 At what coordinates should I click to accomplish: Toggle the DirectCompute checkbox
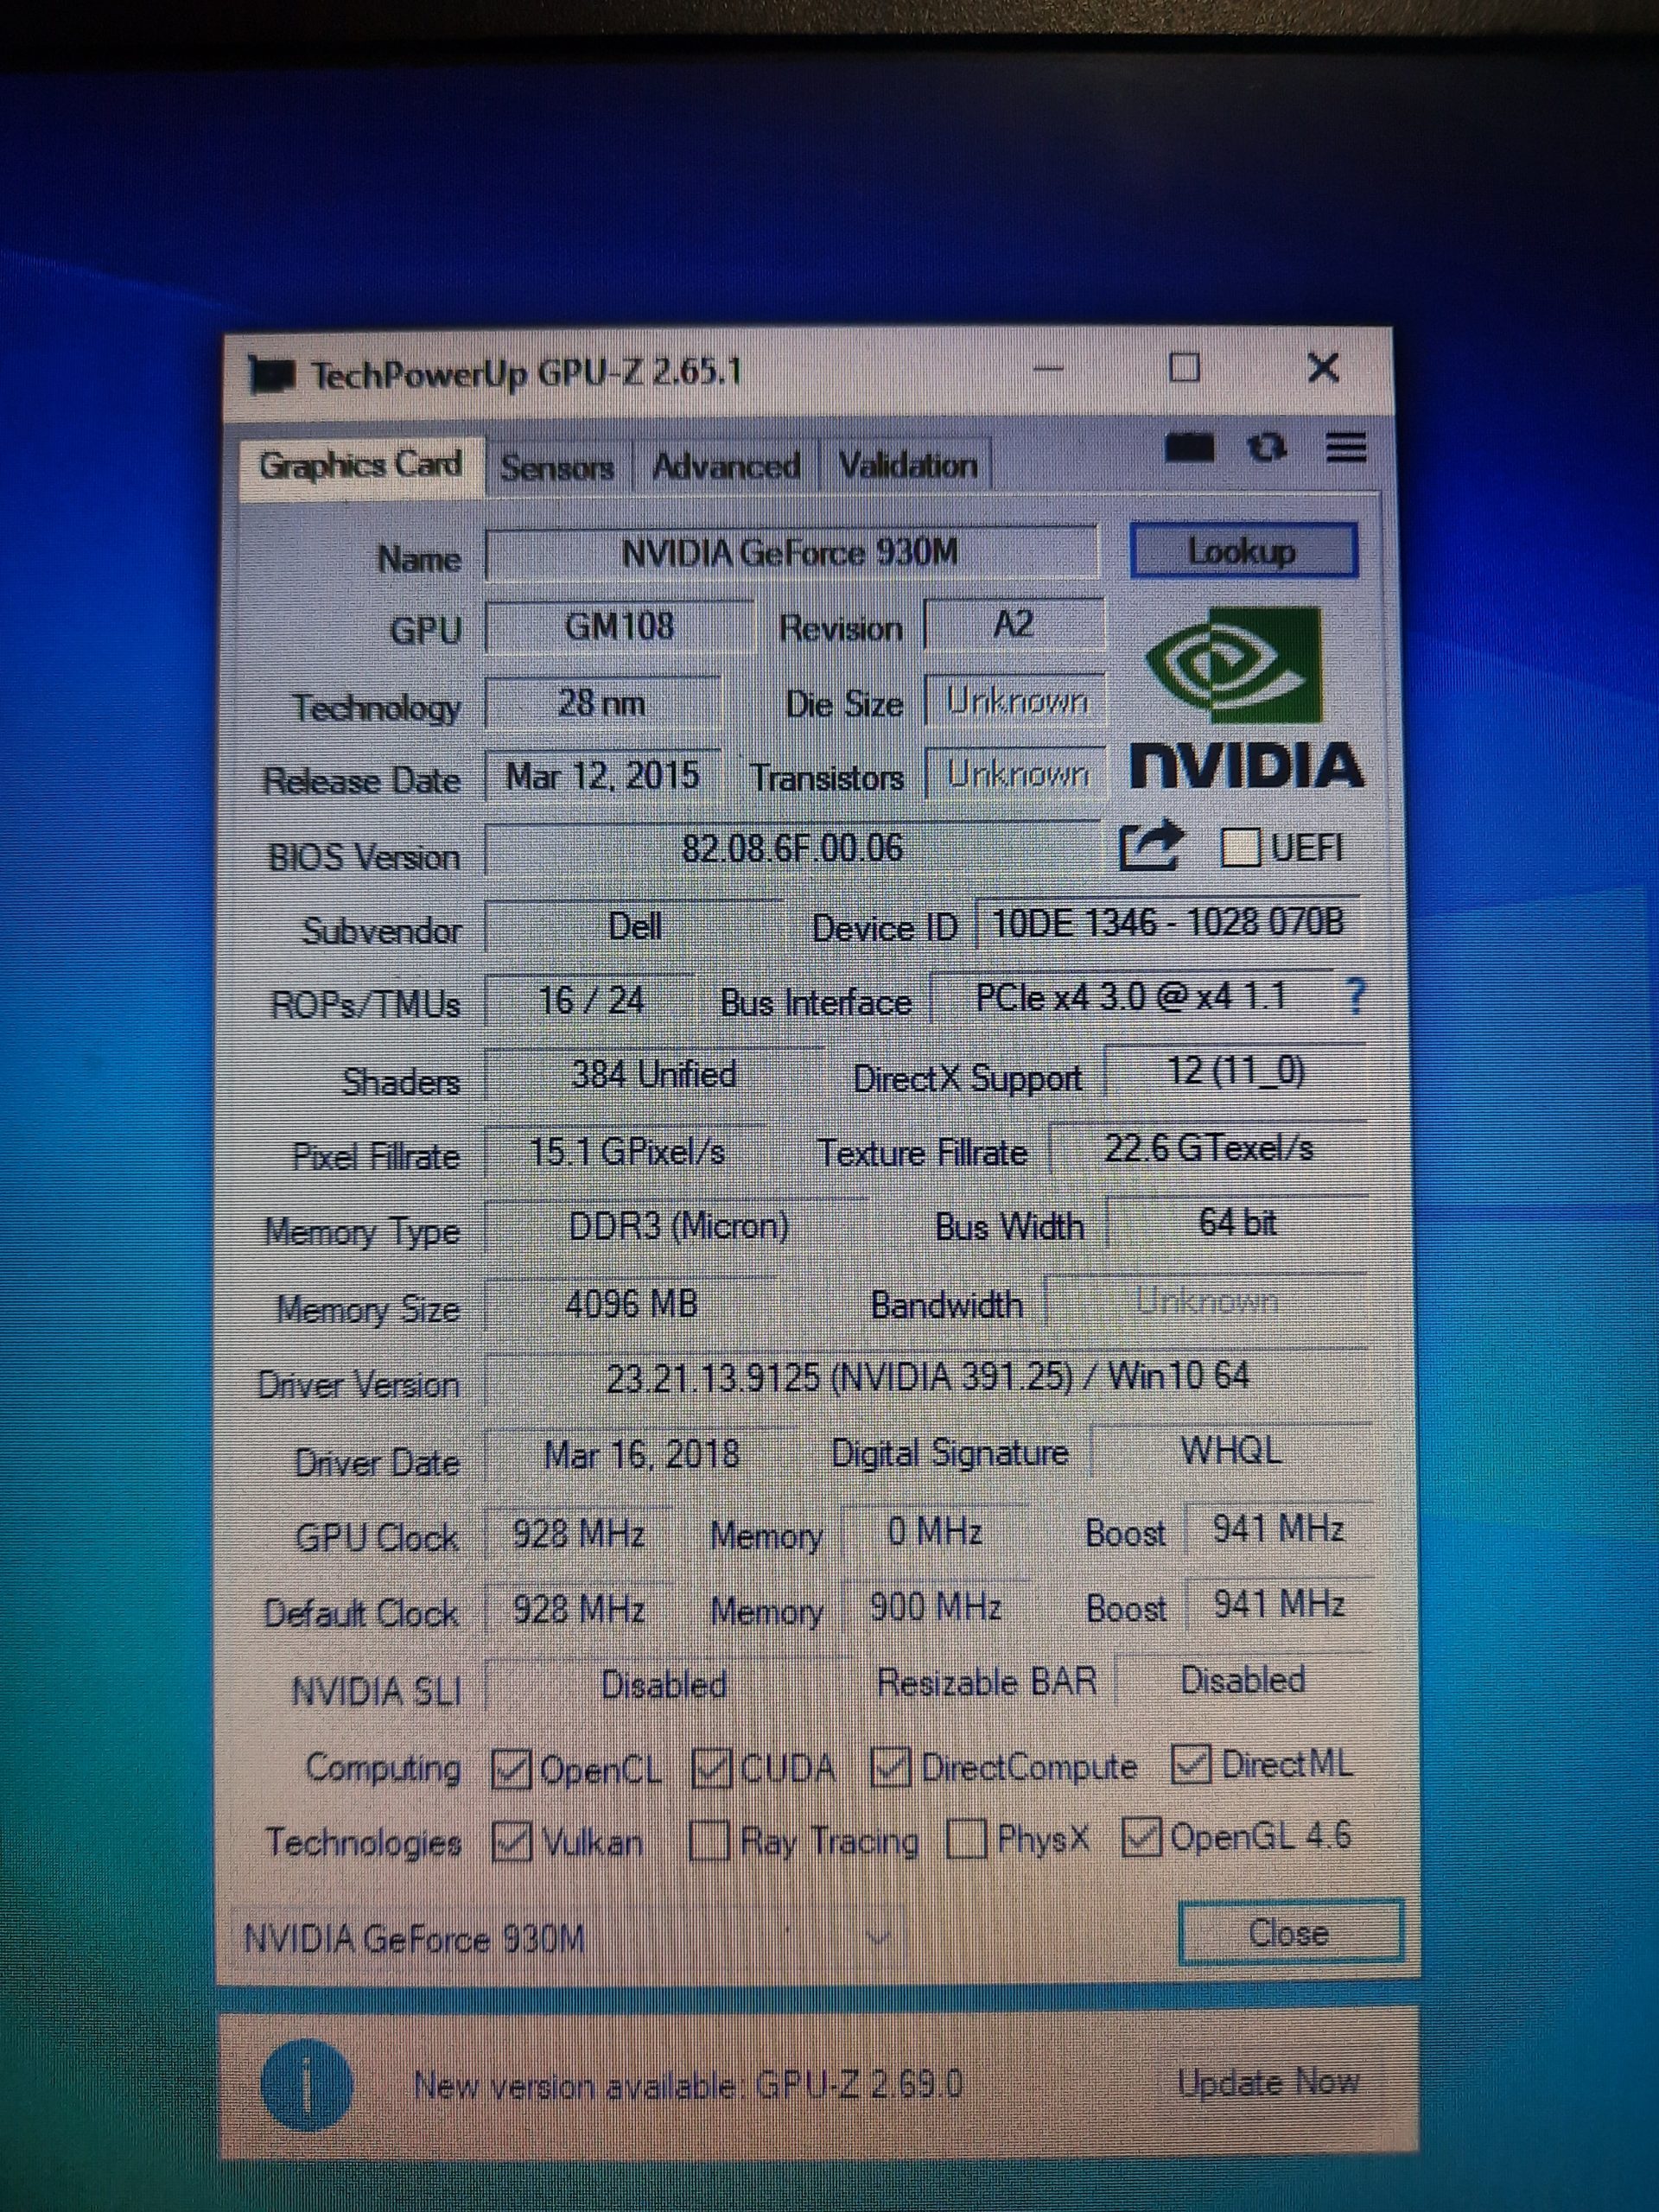(x=890, y=1767)
